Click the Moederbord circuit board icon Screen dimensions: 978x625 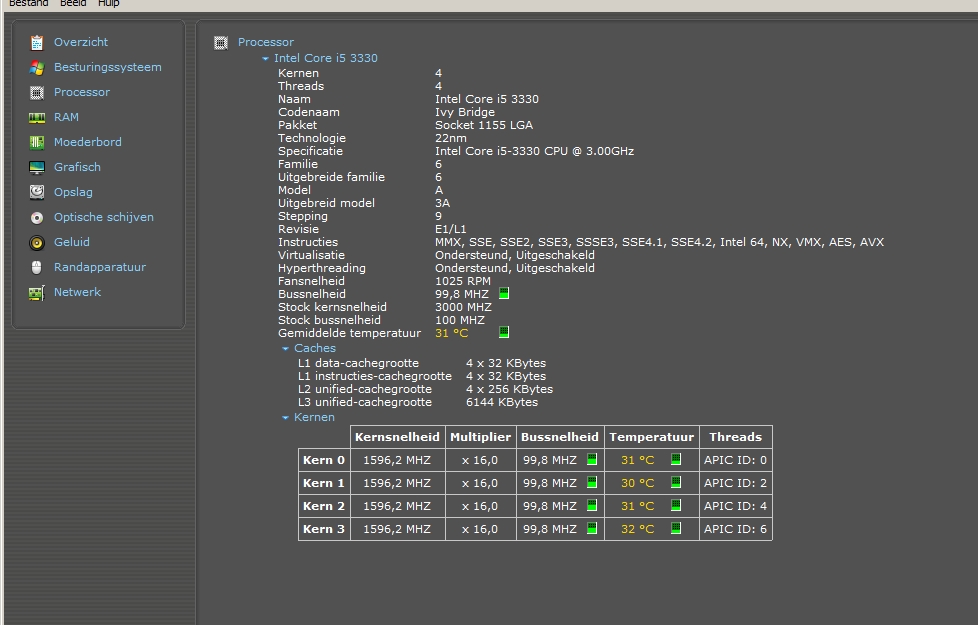coord(37,142)
